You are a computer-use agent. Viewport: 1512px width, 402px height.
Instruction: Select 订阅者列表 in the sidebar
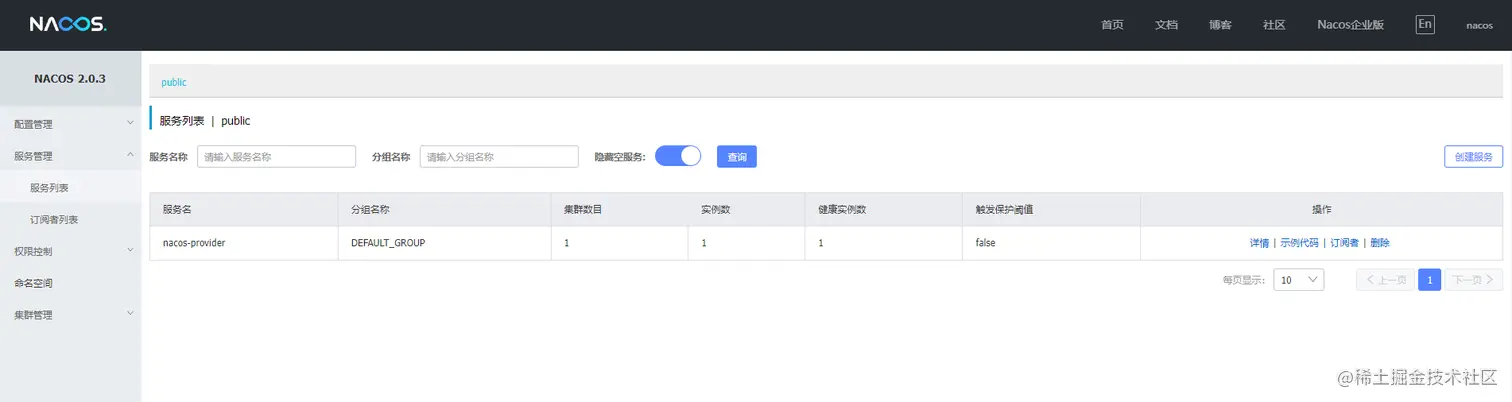tap(70, 219)
